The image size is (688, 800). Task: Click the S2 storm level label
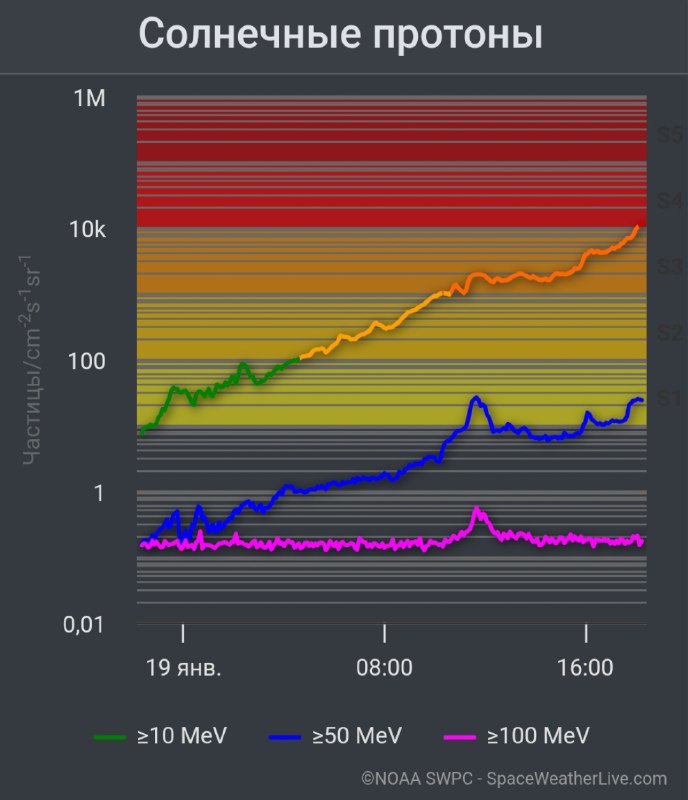pos(670,332)
